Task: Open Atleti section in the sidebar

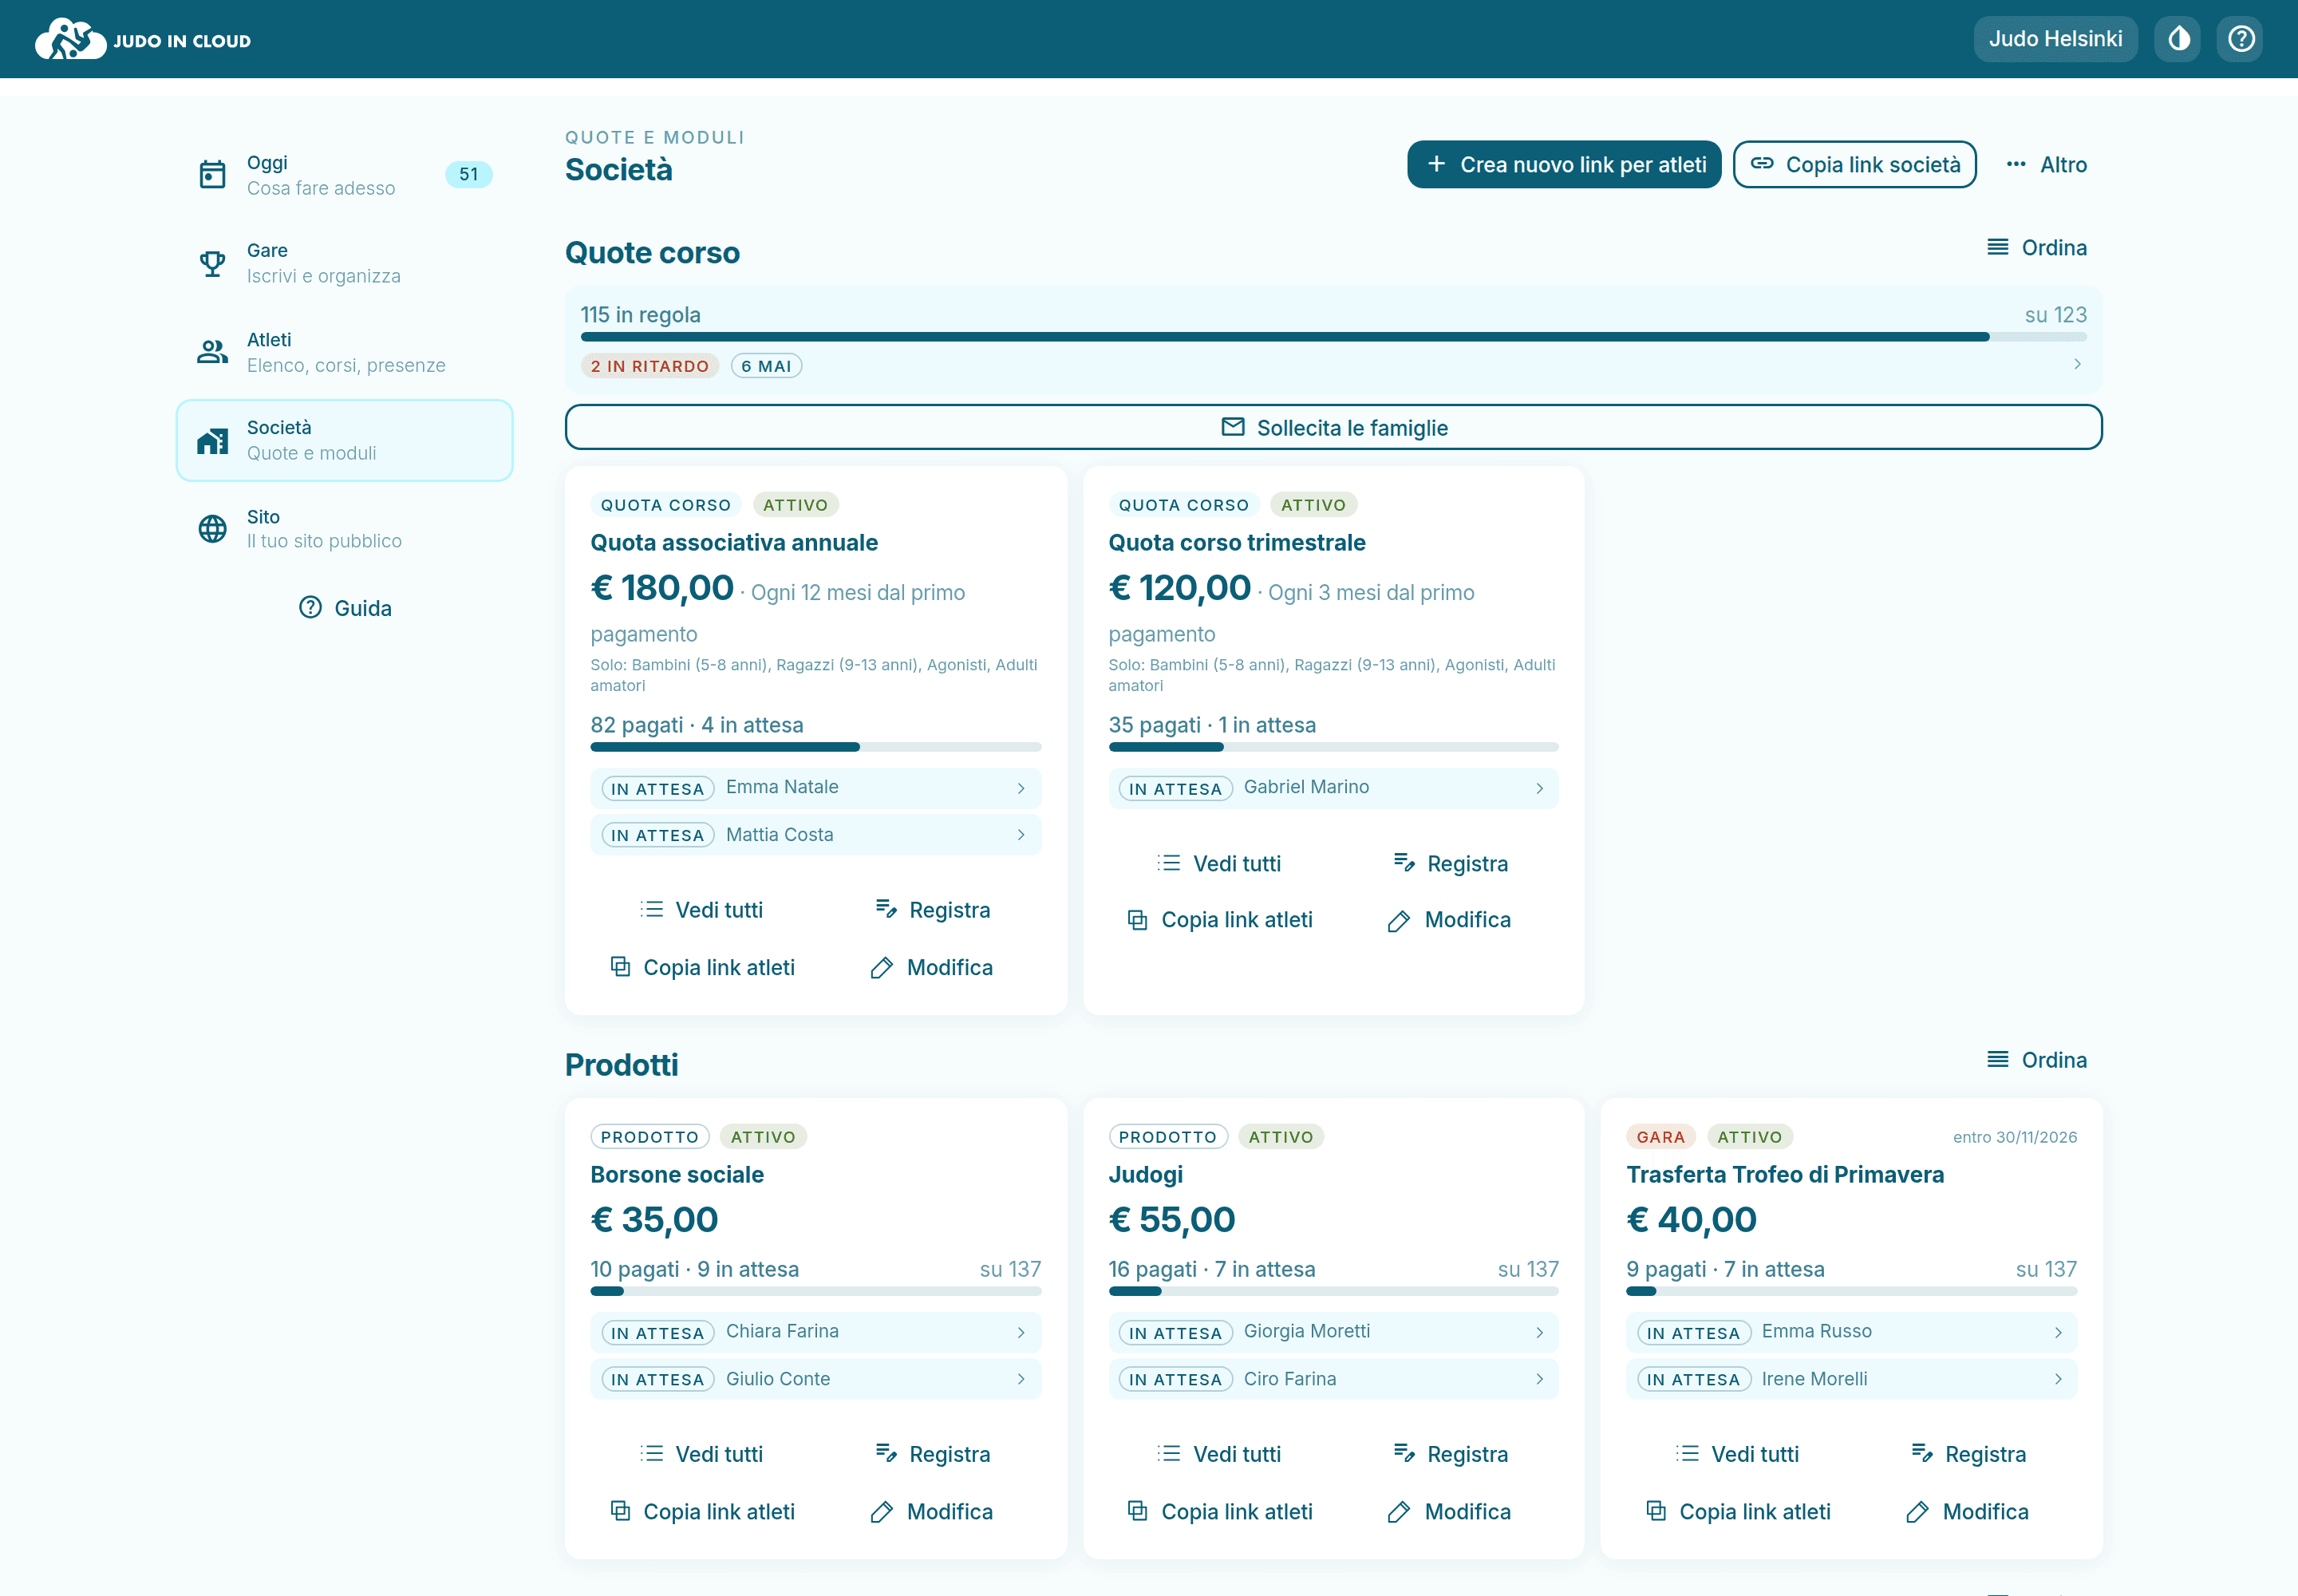Action: (x=344, y=352)
